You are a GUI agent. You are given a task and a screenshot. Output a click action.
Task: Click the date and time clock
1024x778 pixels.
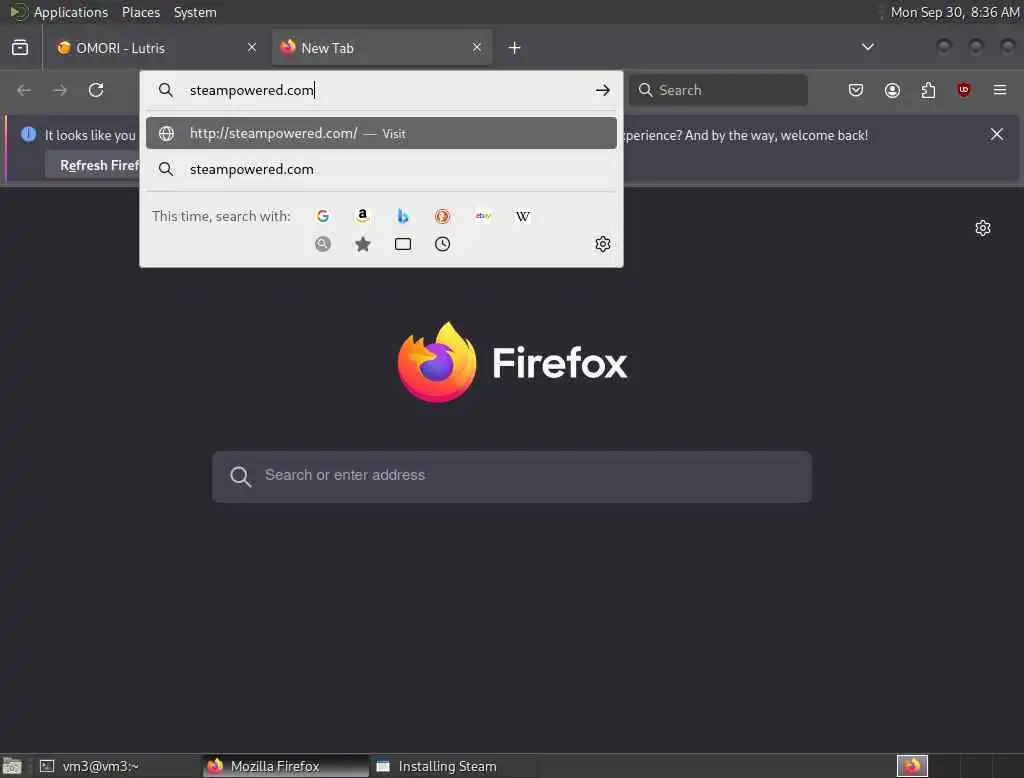coord(955,12)
